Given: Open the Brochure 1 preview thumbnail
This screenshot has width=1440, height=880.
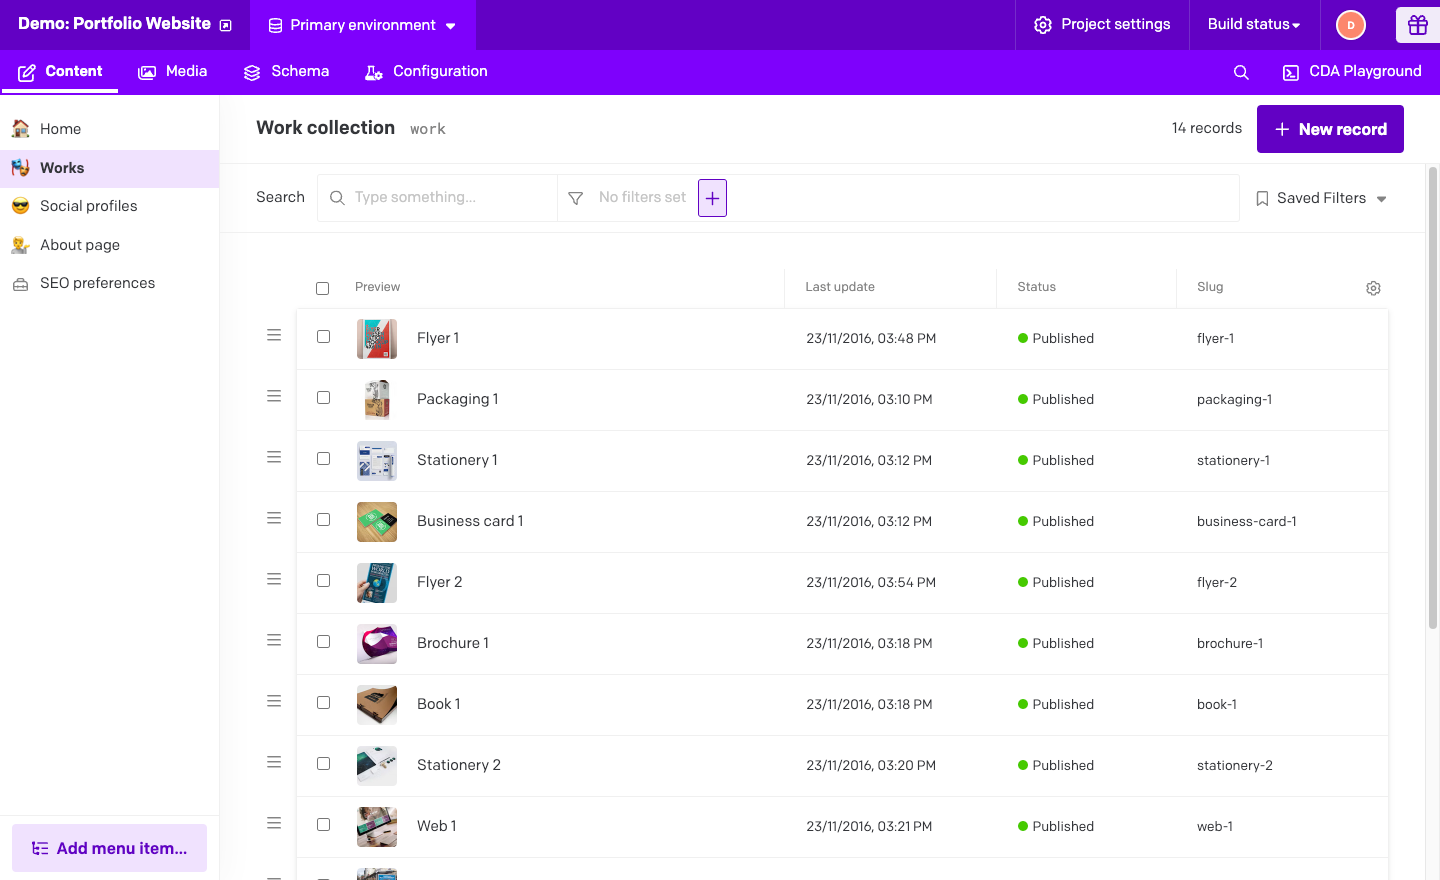Looking at the screenshot, I should point(377,644).
